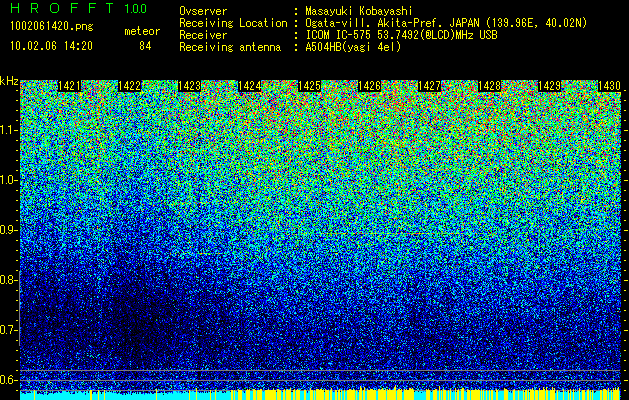Click the 1428 time marker
Image resolution: width=629 pixels, height=400 pixels.
tap(489, 86)
